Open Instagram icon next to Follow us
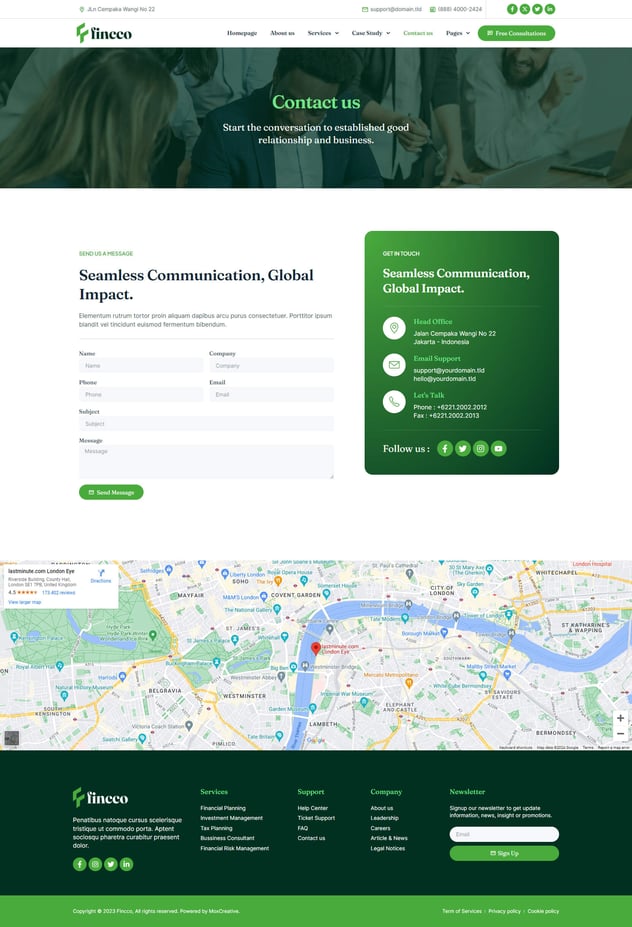 click(481, 449)
